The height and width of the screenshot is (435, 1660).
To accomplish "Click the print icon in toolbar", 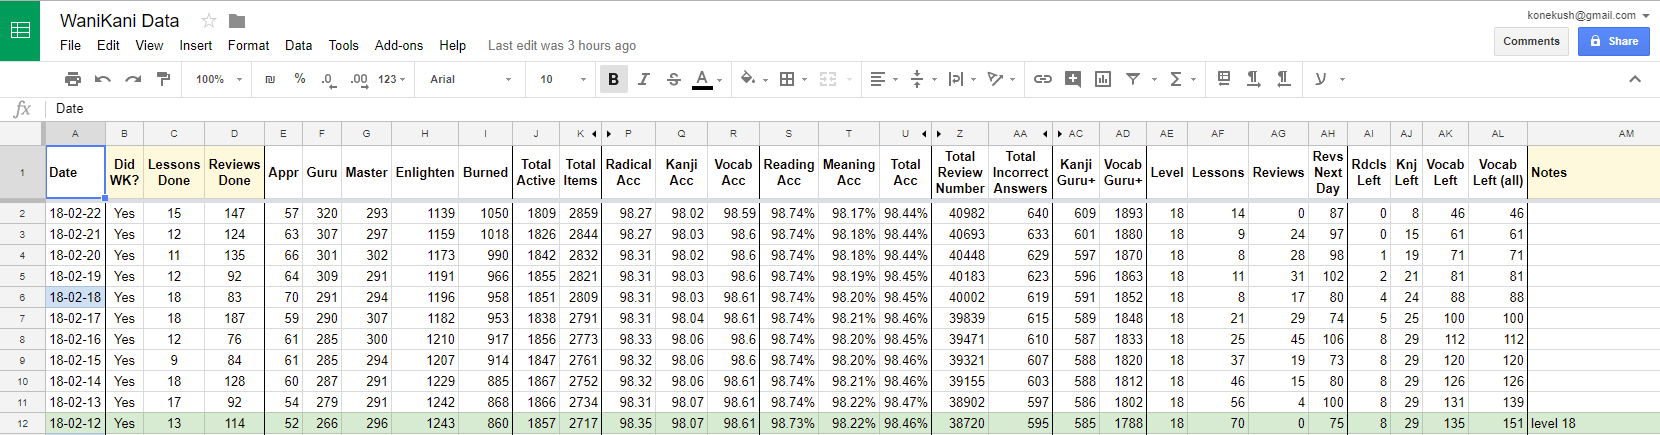I will [x=73, y=79].
